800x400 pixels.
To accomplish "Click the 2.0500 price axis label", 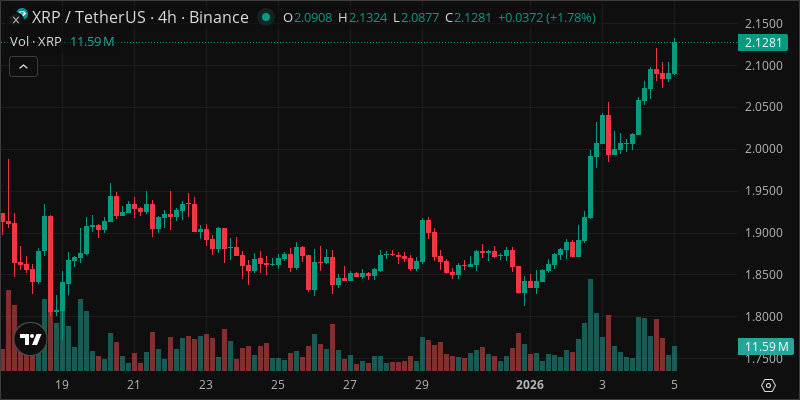I will point(763,107).
